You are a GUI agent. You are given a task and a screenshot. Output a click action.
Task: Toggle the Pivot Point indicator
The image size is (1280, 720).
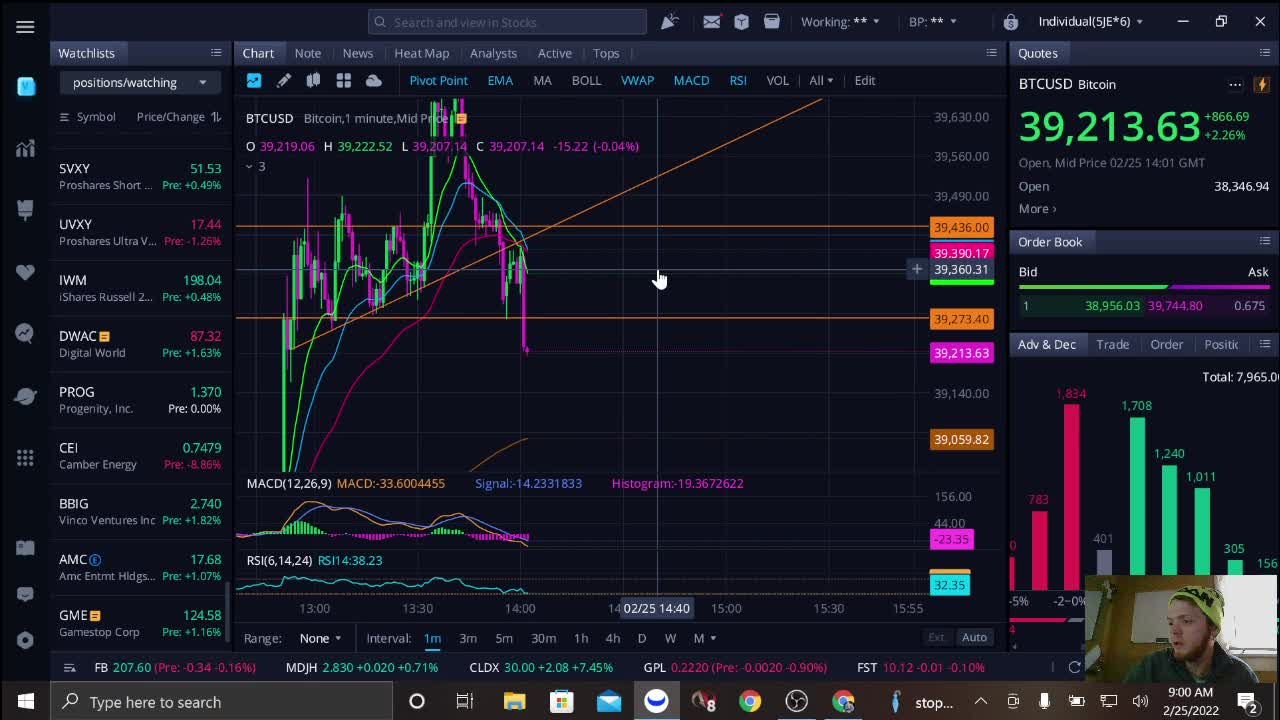point(438,80)
